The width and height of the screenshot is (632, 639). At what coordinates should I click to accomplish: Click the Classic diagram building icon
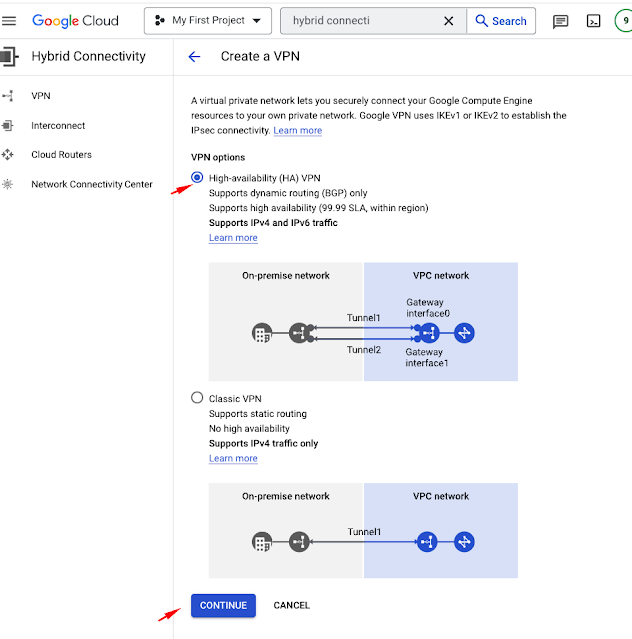click(262, 542)
